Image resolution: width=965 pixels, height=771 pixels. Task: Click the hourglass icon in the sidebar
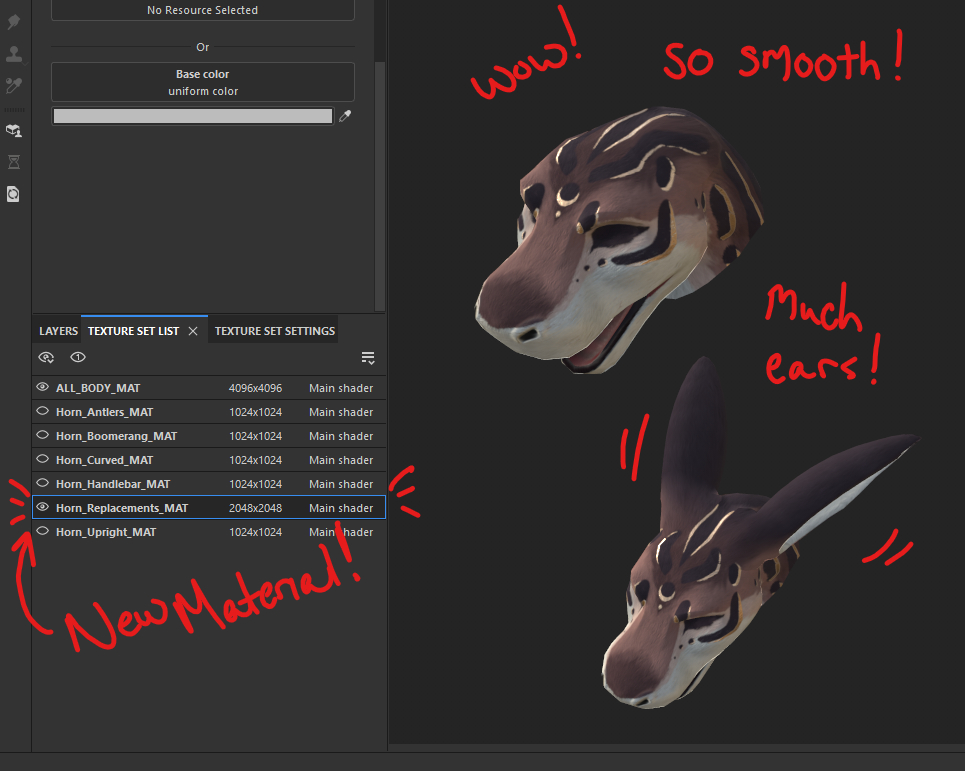pos(14,162)
